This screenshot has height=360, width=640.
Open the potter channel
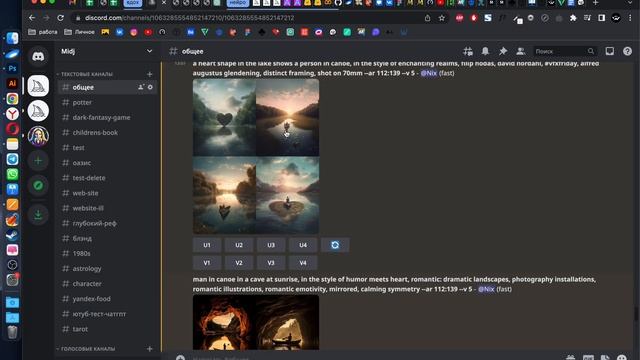tap(108, 102)
